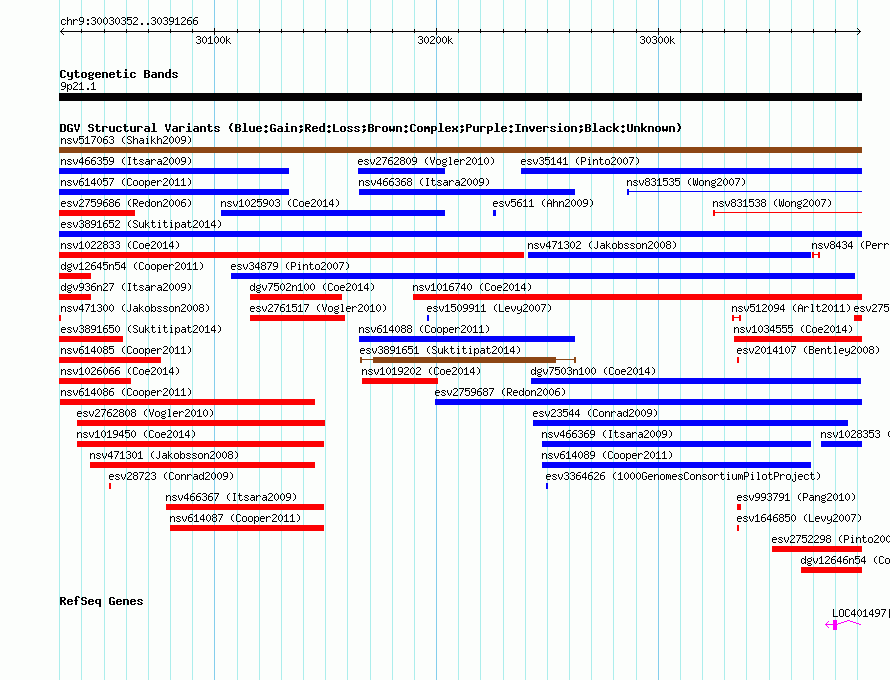Screen dimensions: 890x680
Task: Open esv3364626 (1000GenomesConsortiumPilotProject) variant
Action: pyautogui.click(x=683, y=476)
